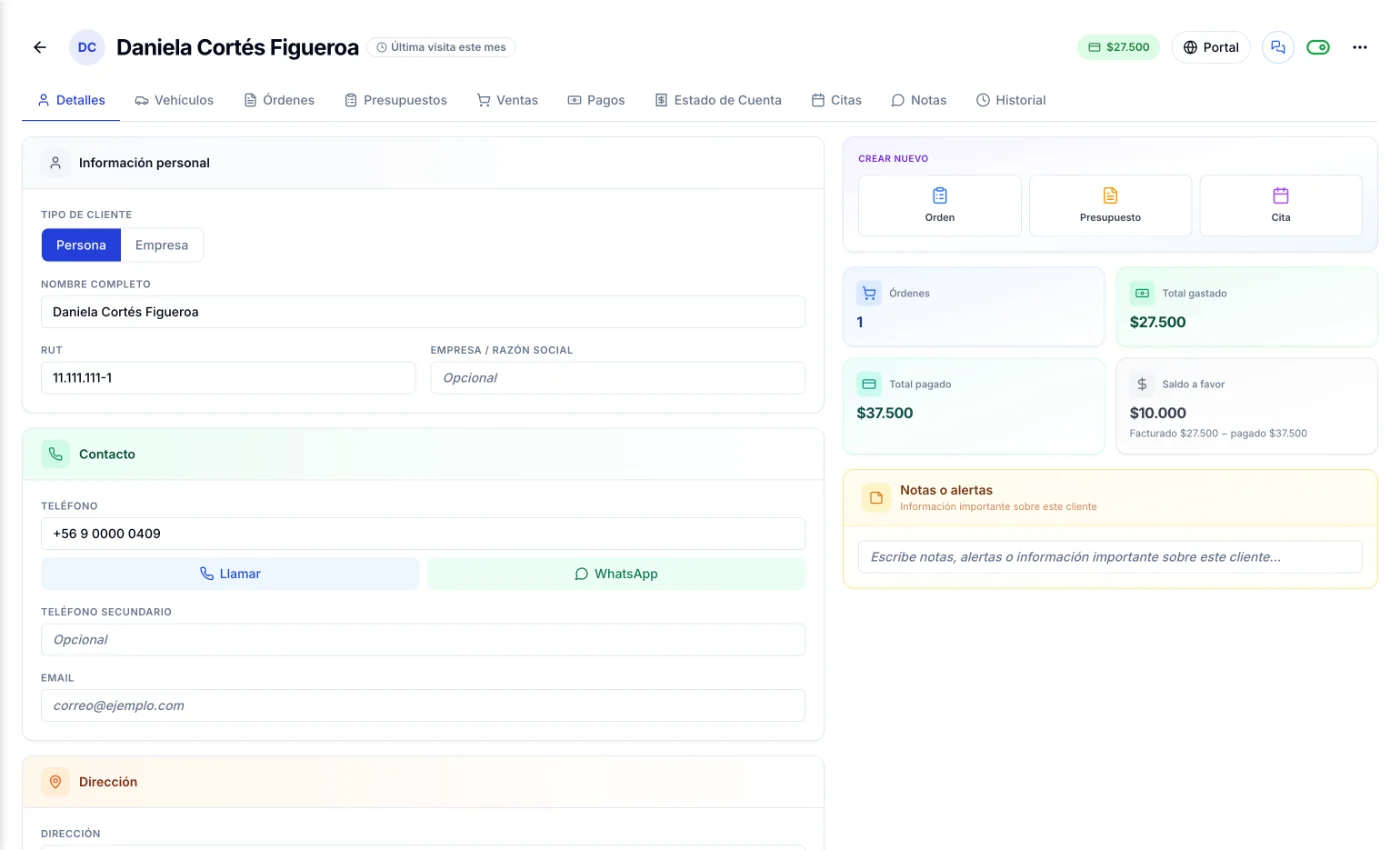Switch to the Vehículos tab
Image resolution: width=1400 pixels, height=850 pixels.
174,100
